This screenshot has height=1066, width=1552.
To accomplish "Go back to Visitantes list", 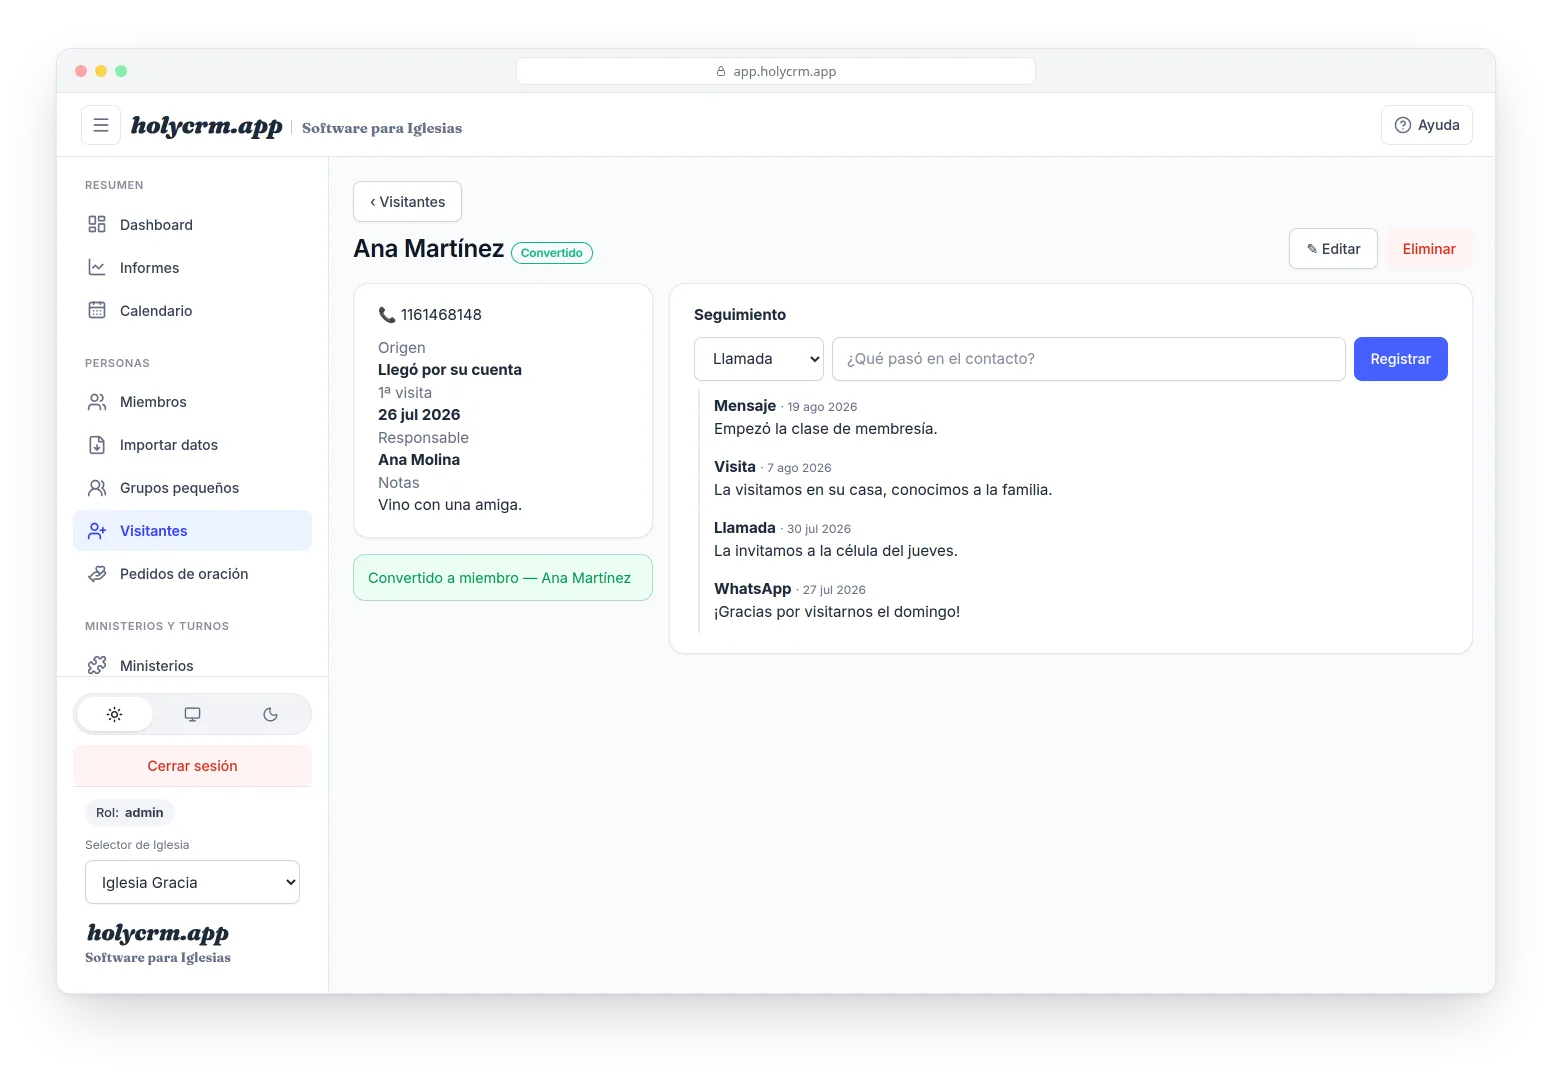I will pos(407,201).
